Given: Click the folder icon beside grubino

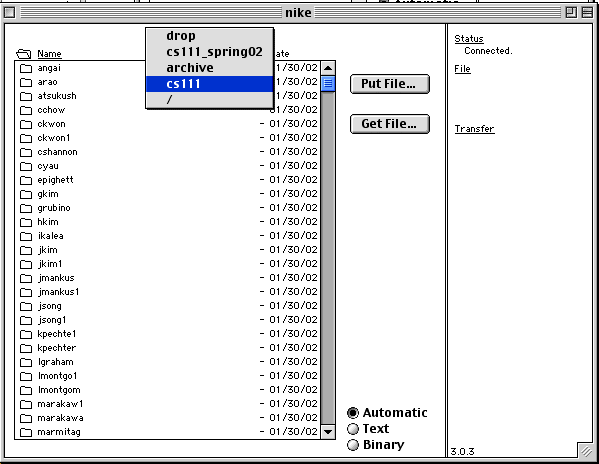Looking at the screenshot, I should point(26,209).
